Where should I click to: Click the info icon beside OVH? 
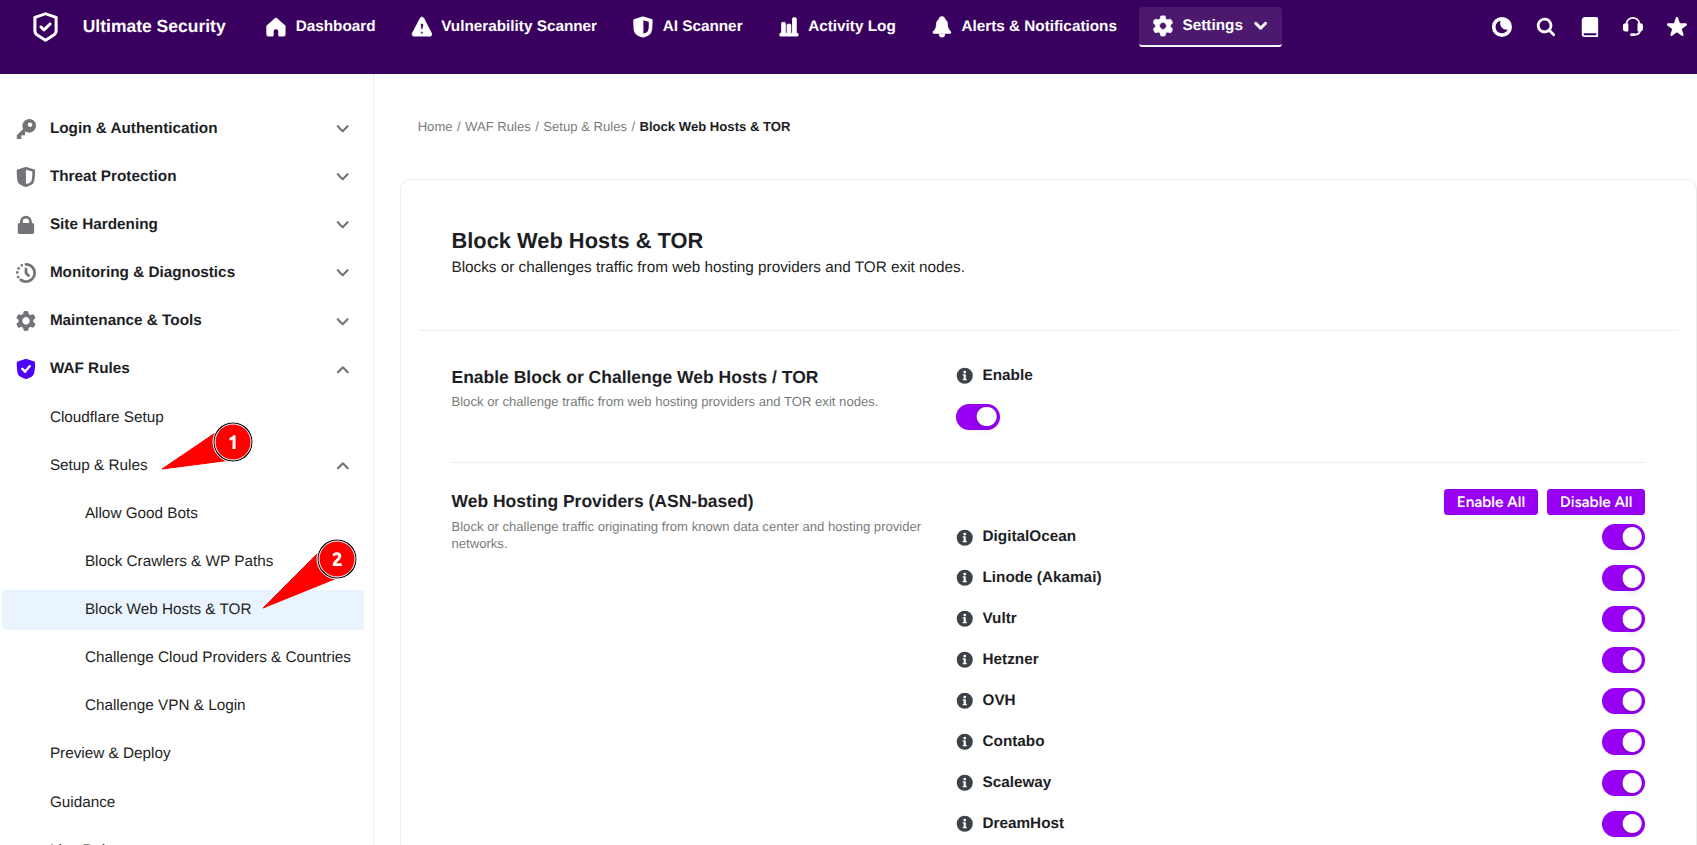965,701
